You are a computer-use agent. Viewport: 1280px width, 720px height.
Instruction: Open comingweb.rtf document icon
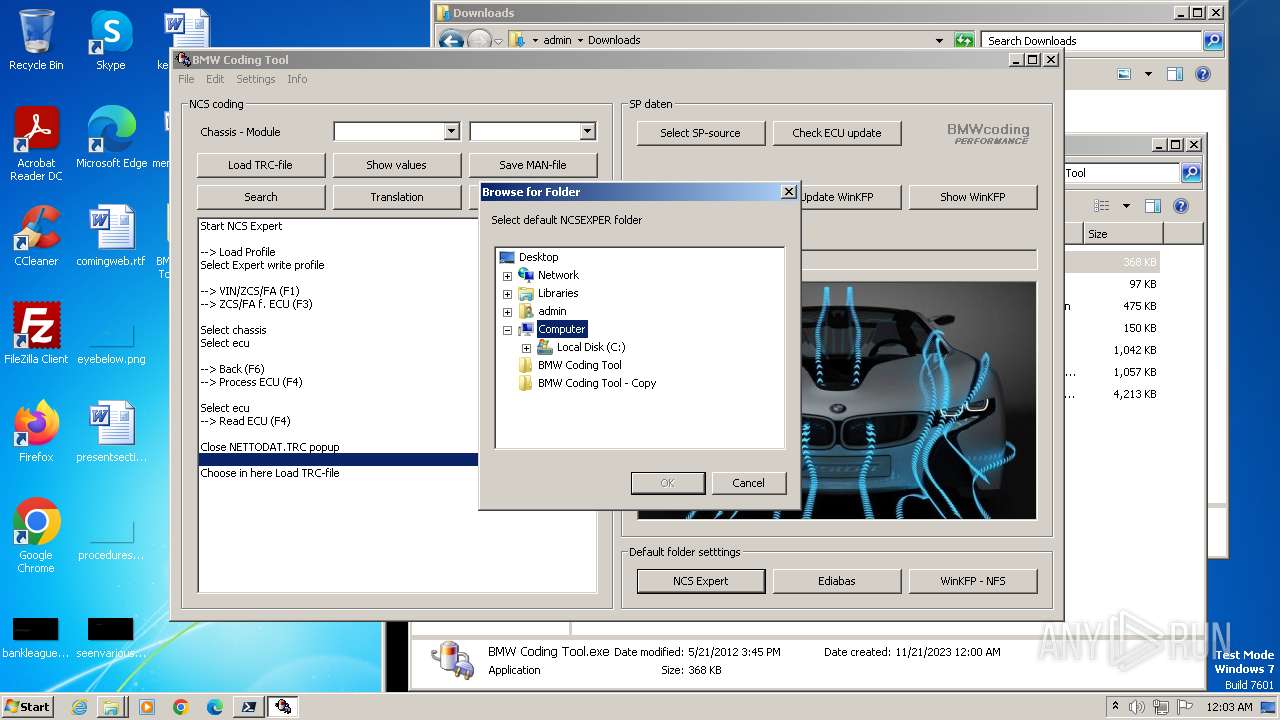coord(111,236)
